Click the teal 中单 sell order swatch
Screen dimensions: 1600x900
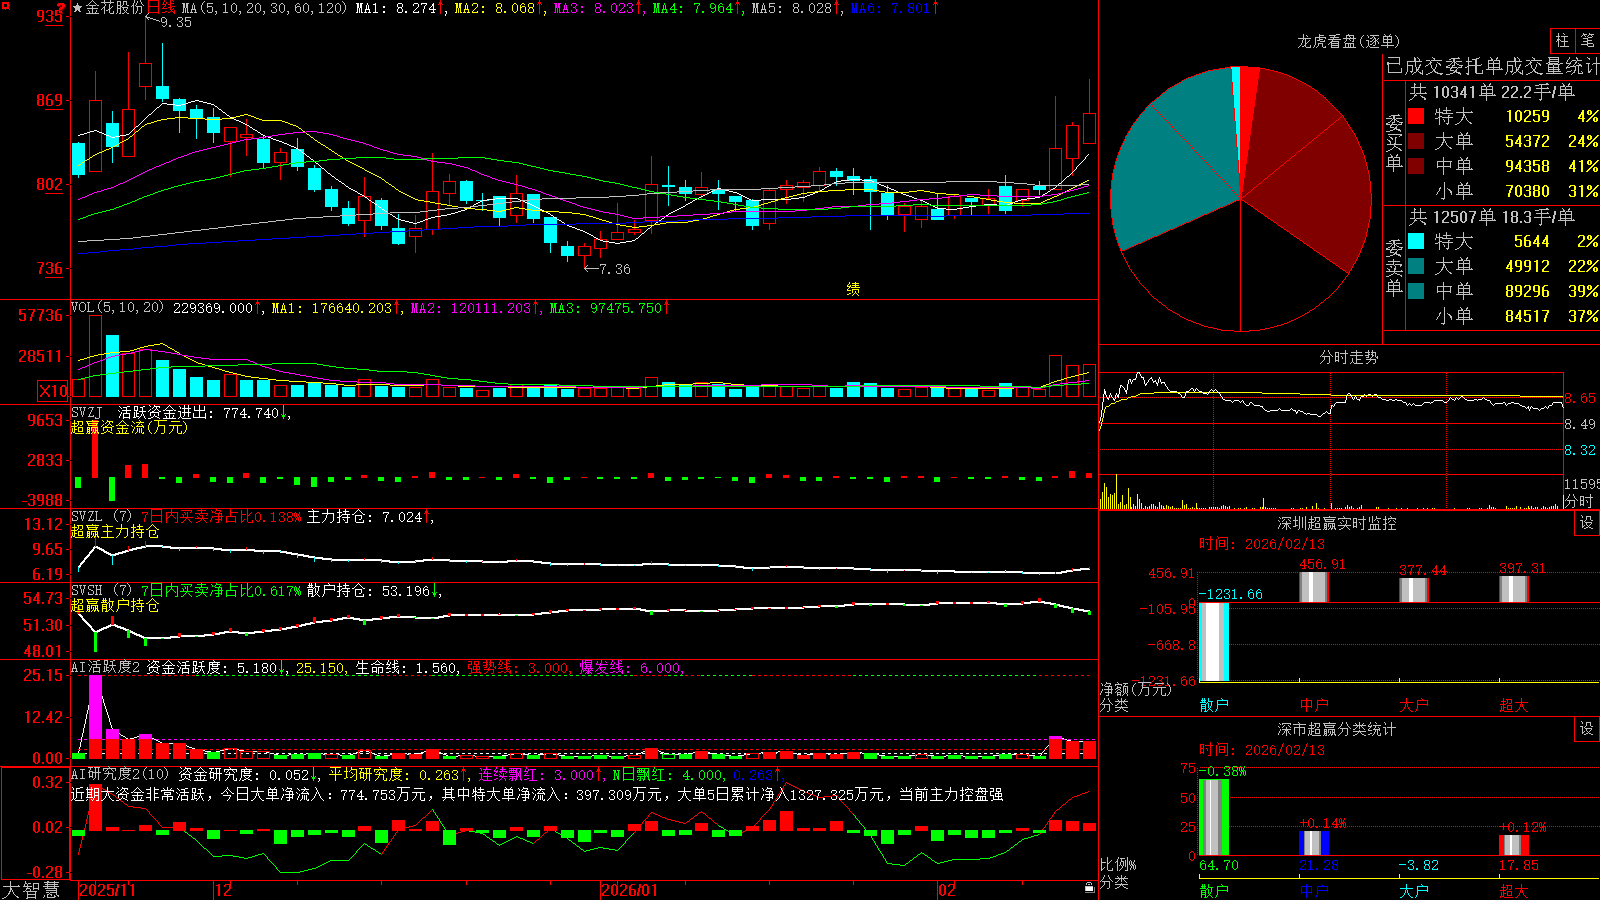click(x=1416, y=291)
